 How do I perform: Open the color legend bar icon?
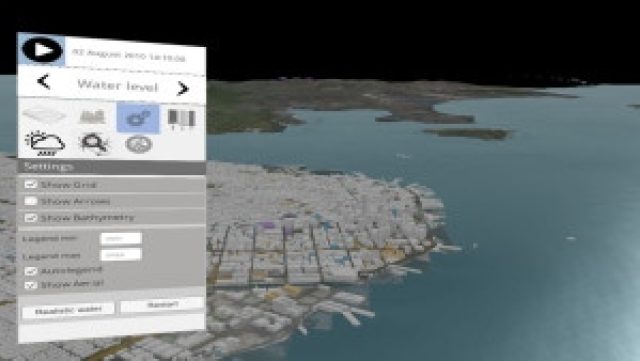click(x=182, y=119)
